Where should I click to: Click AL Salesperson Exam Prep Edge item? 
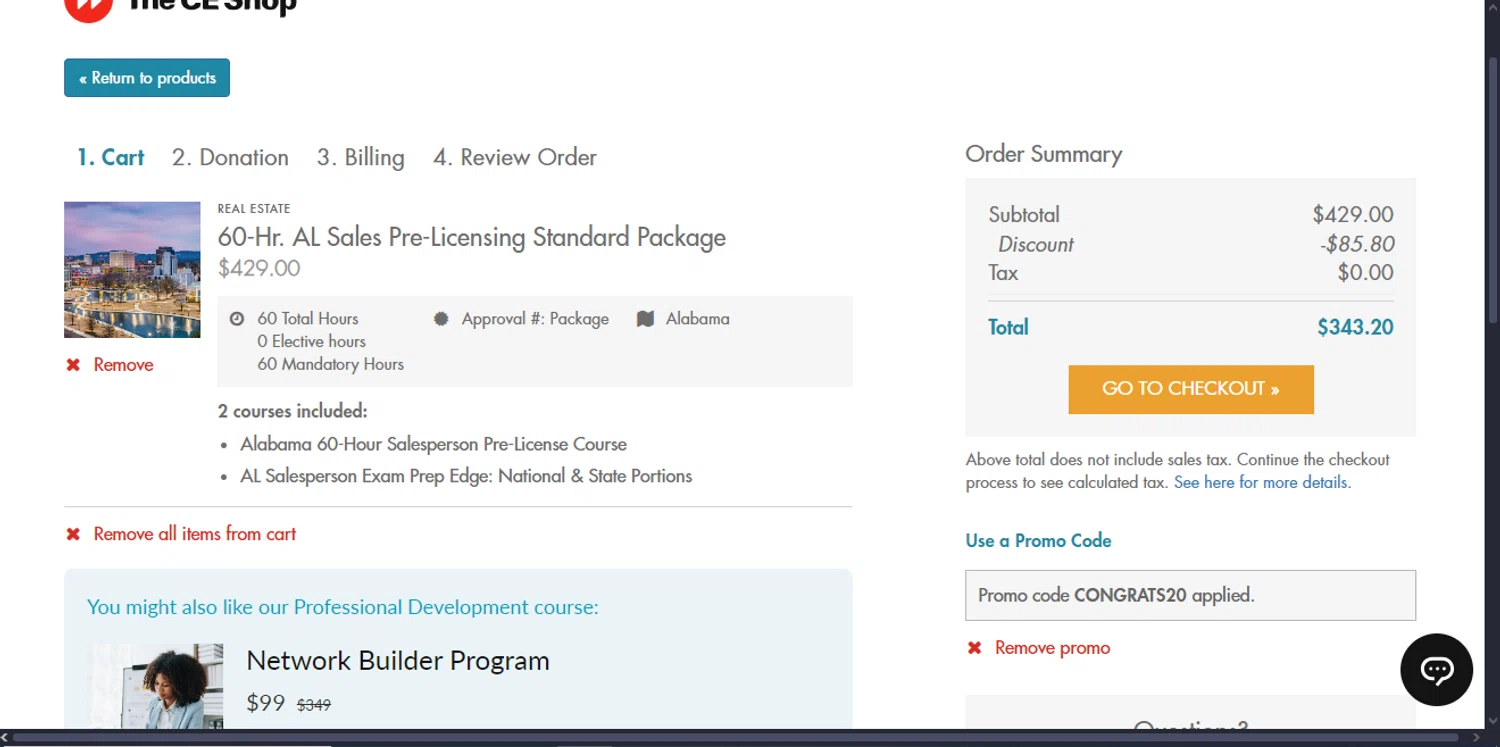tap(466, 476)
